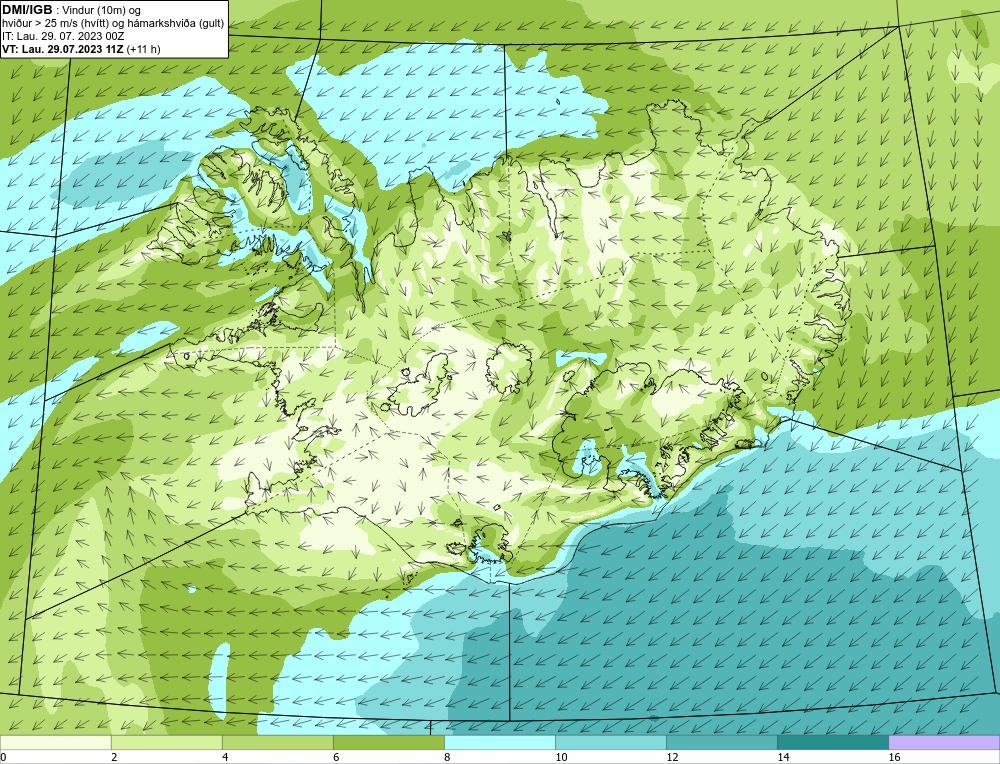
Task: Click the 'hviður > 25 m/s (hvítt)' legend text
Action: pyautogui.click(x=54, y=24)
